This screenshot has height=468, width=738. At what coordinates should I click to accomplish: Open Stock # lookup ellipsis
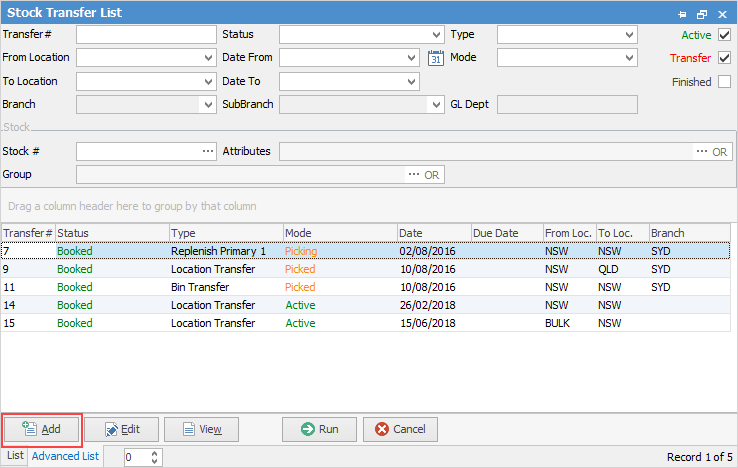pos(208,151)
